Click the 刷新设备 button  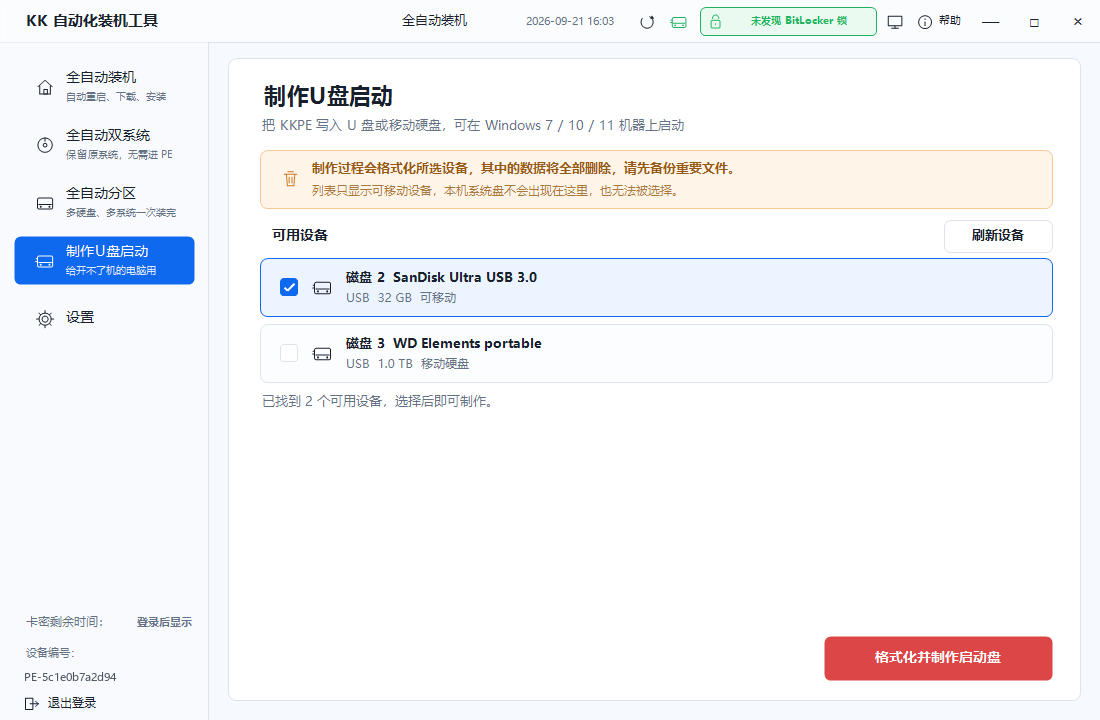998,236
